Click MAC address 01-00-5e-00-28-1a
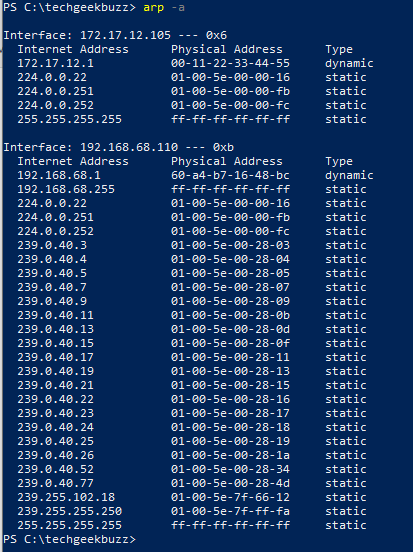Viewport: 413px width, 552px height. coord(230,455)
